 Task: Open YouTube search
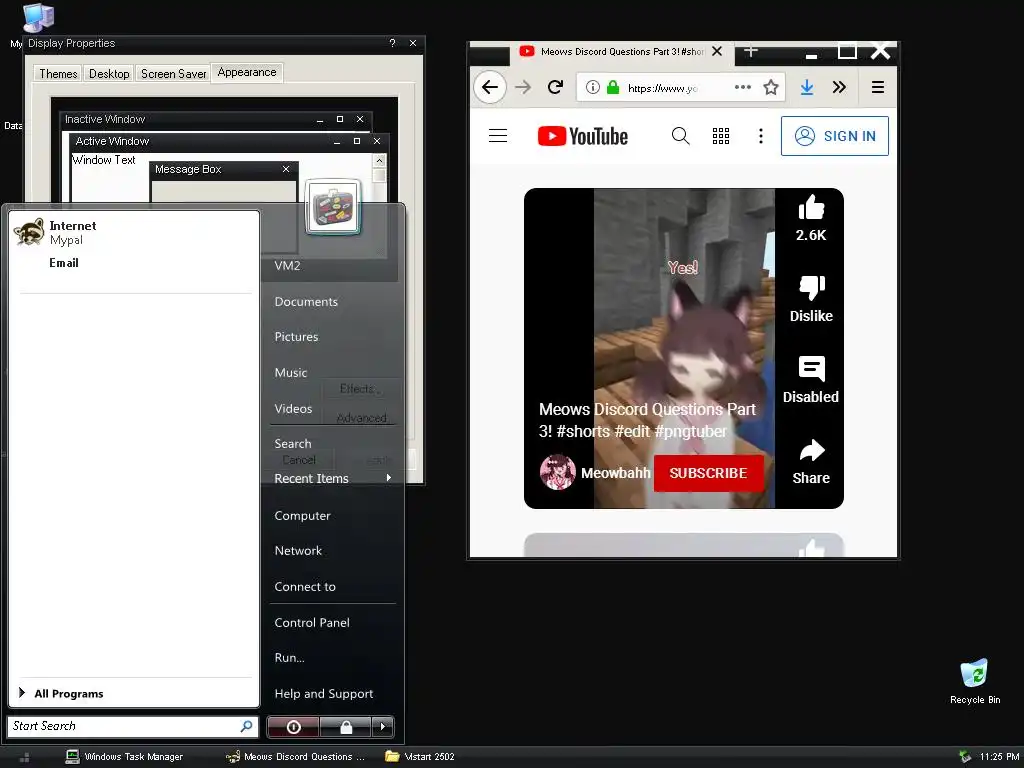pyautogui.click(x=680, y=136)
